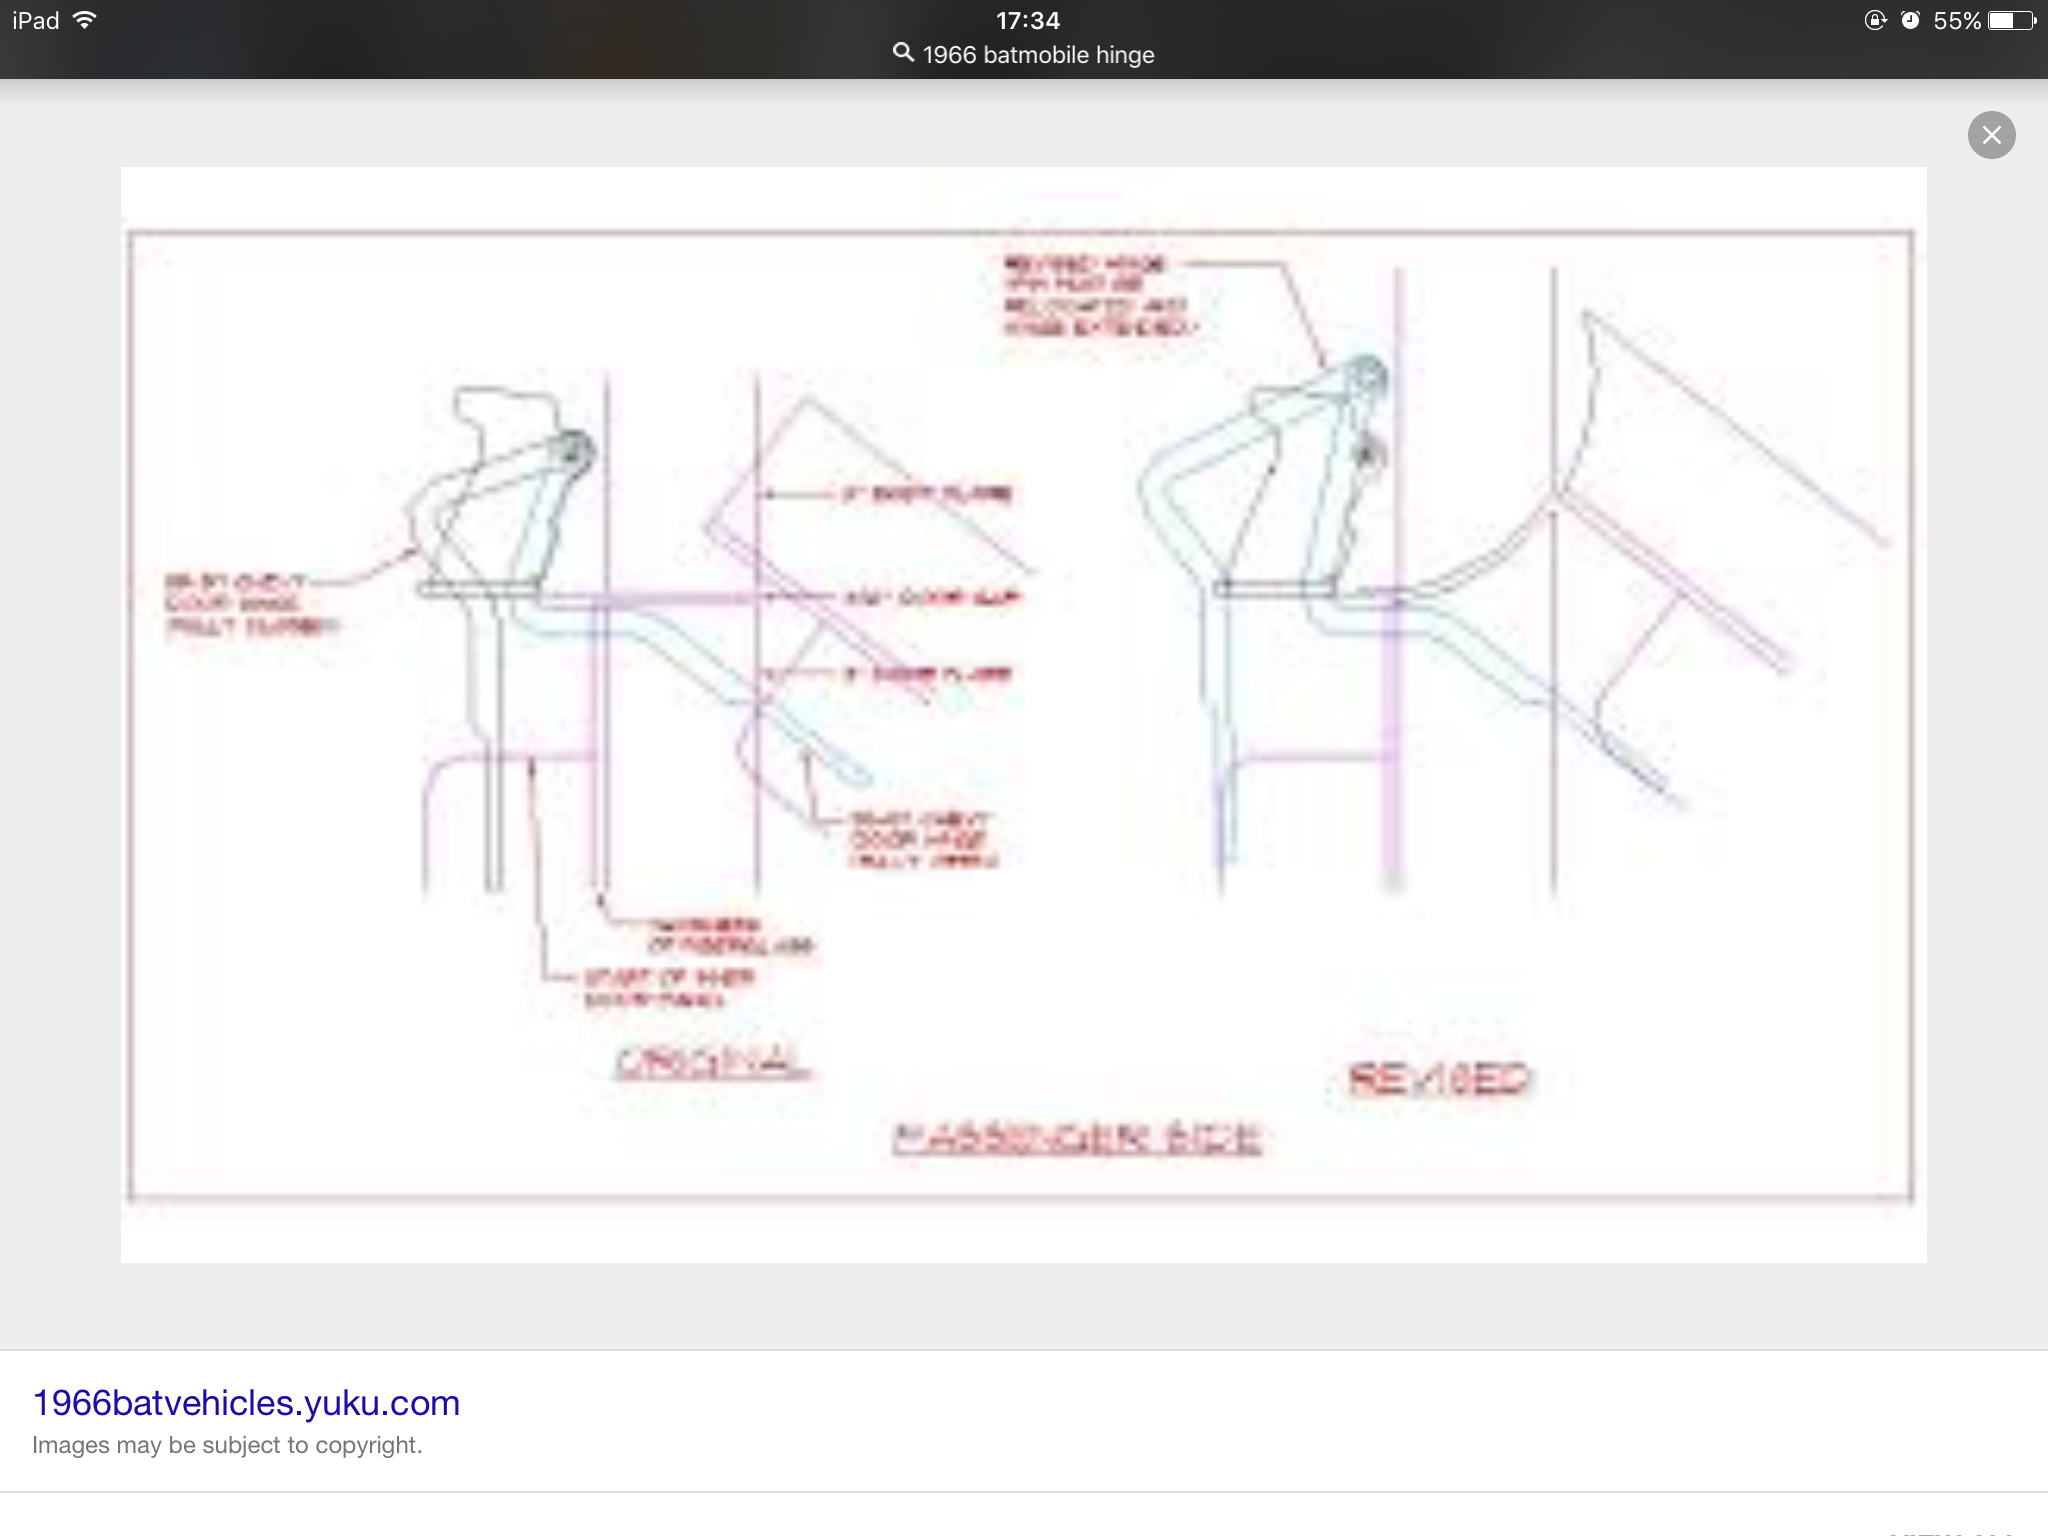Image resolution: width=2048 pixels, height=1536 pixels.
Task: Tap the ORIGINAL label in the diagram
Action: tap(712, 1061)
